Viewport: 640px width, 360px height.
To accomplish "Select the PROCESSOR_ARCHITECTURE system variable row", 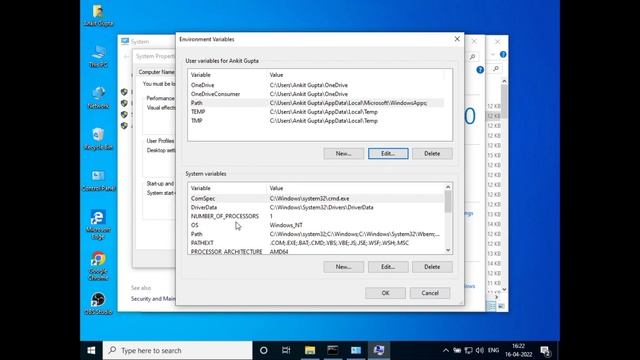I will (316, 251).
